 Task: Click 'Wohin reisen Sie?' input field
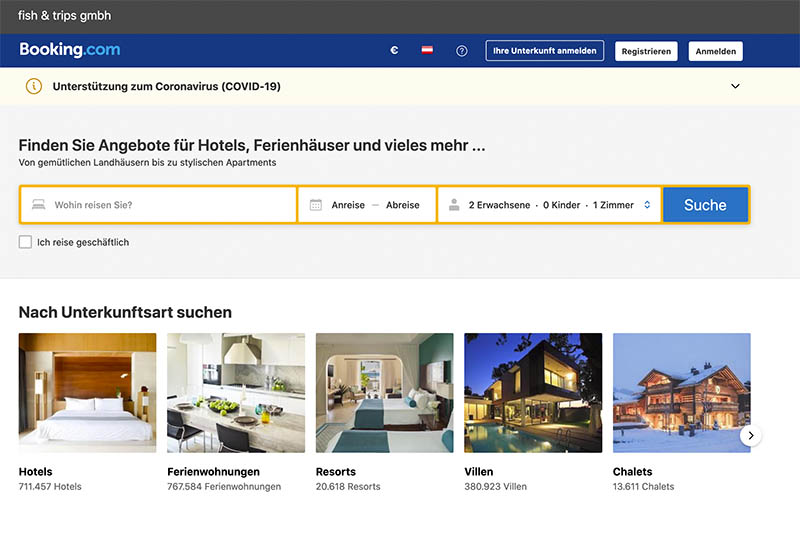[x=170, y=205]
